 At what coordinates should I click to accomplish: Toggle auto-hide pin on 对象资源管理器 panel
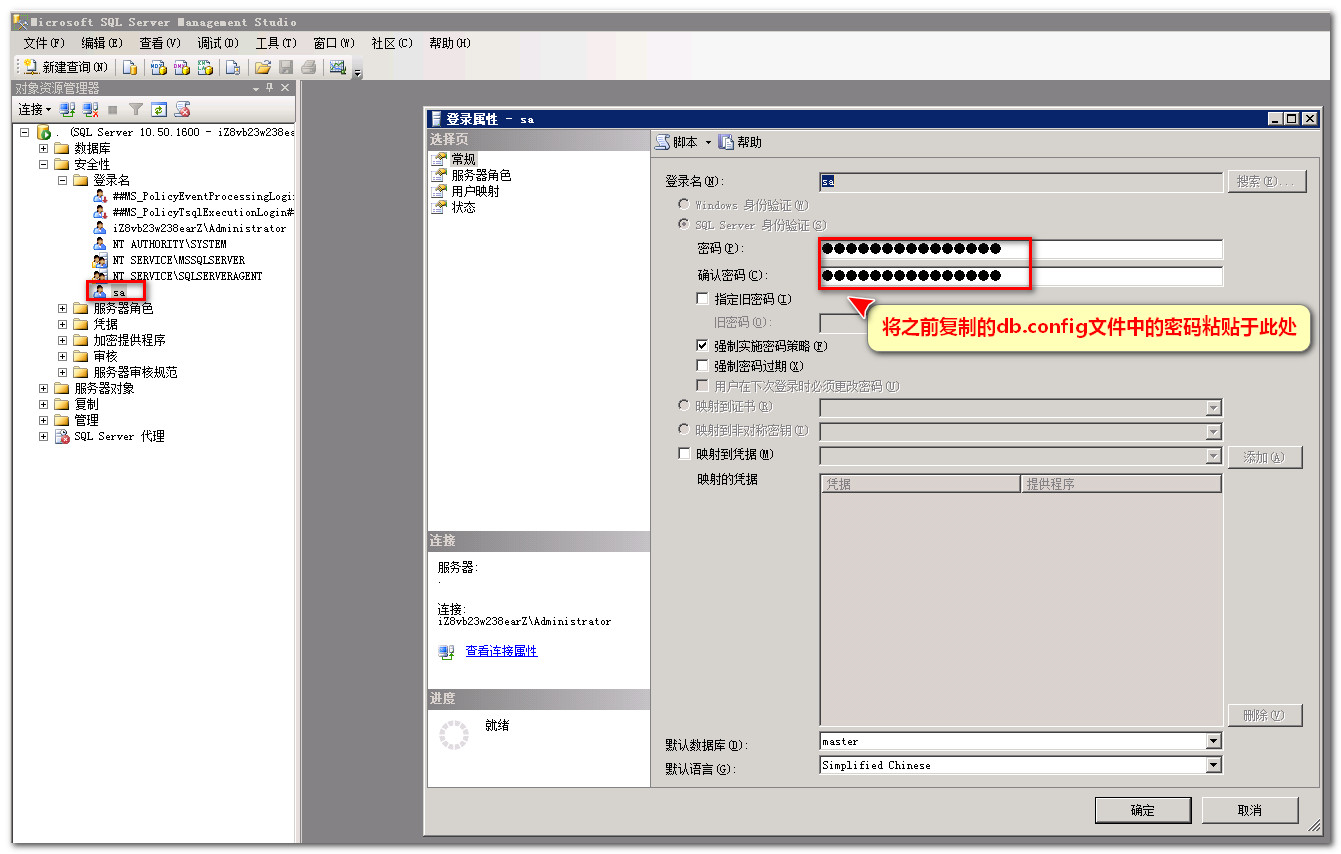(270, 88)
